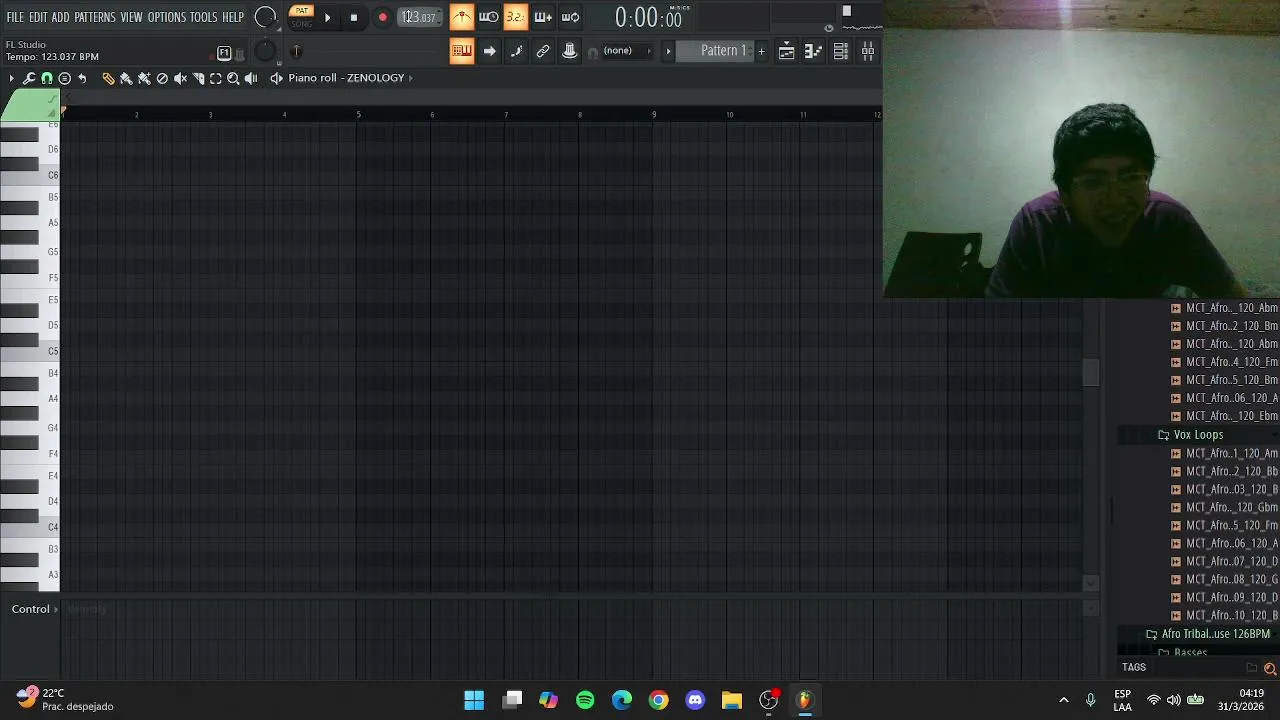Click the time display 0:00:00
1280x720 pixels.
click(x=648, y=17)
